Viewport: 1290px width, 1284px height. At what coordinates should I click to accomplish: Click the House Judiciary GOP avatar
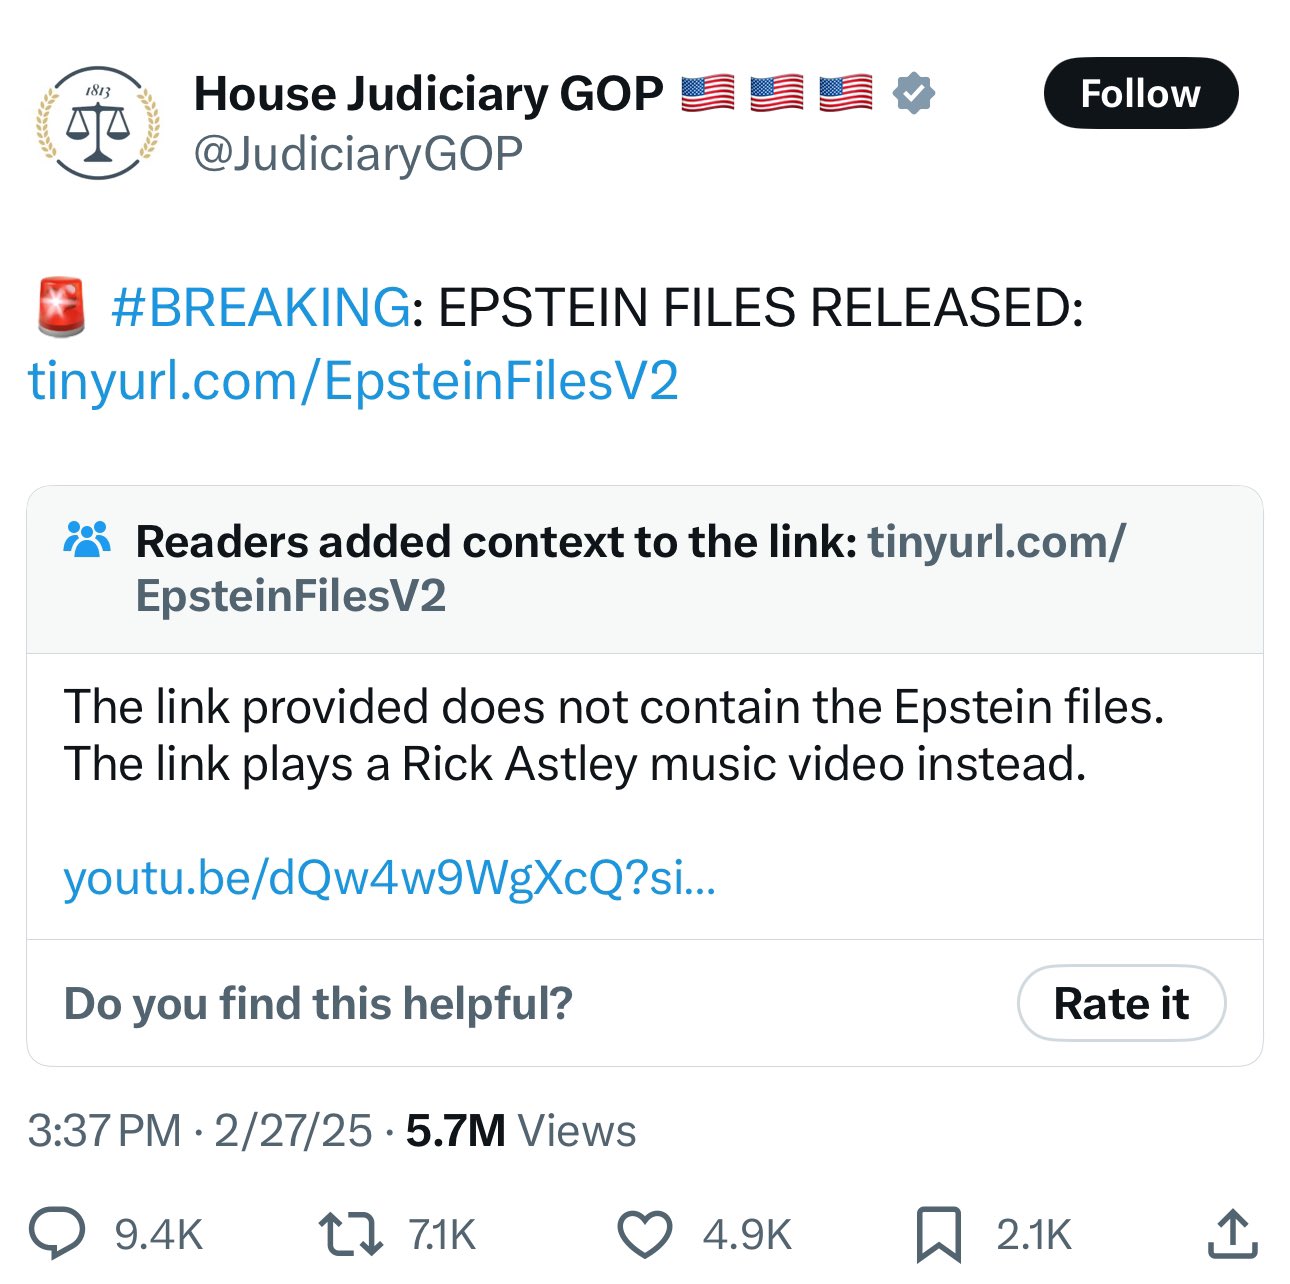coord(98,123)
